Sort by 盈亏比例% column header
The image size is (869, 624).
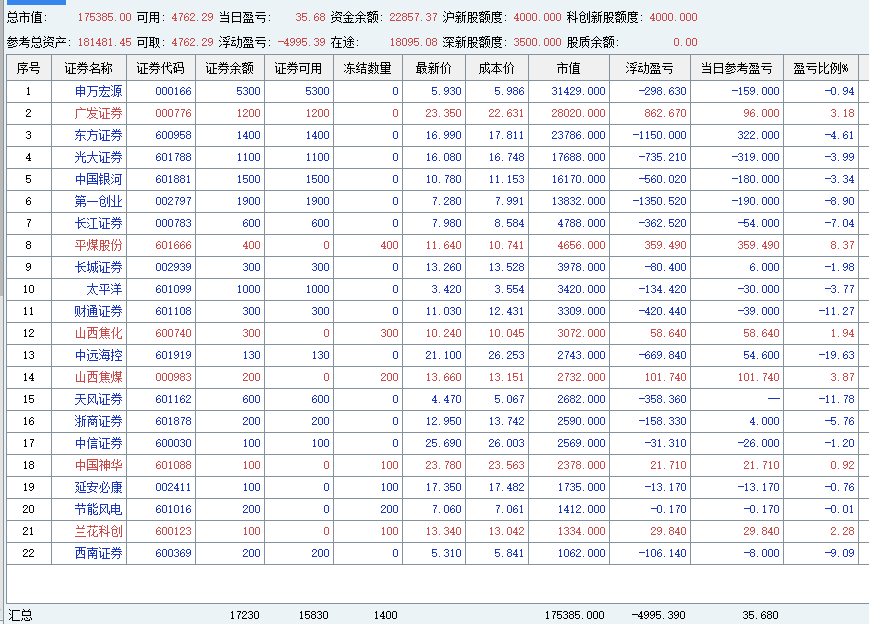coord(821,69)
